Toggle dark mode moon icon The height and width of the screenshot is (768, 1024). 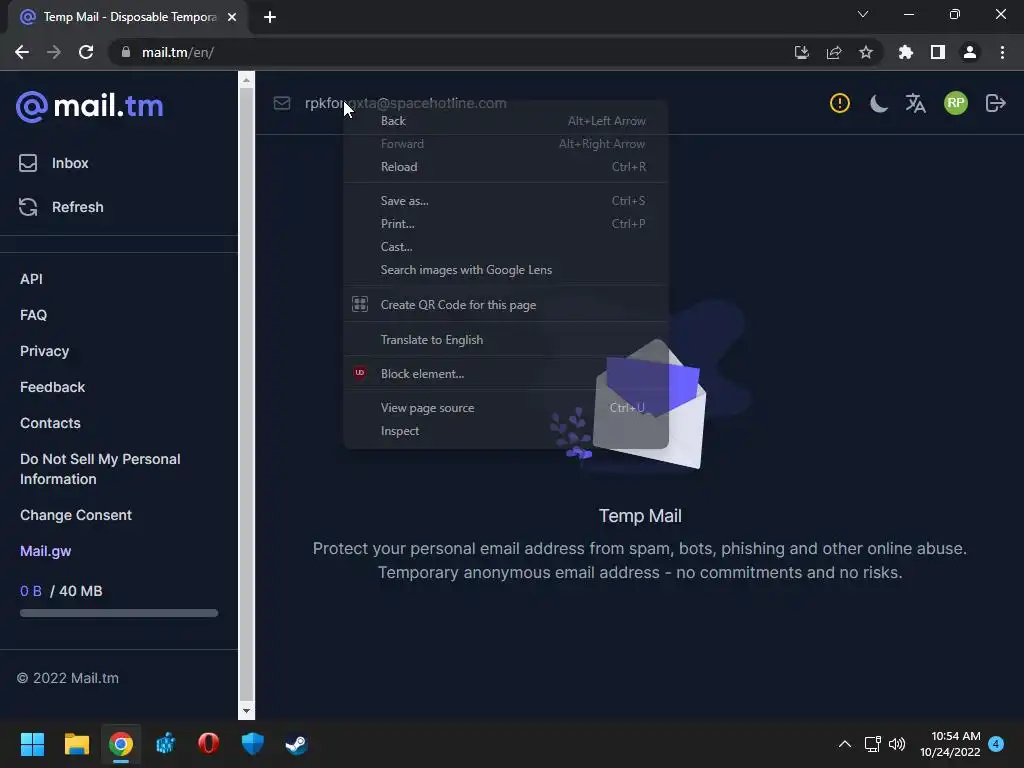click(878, 103)
